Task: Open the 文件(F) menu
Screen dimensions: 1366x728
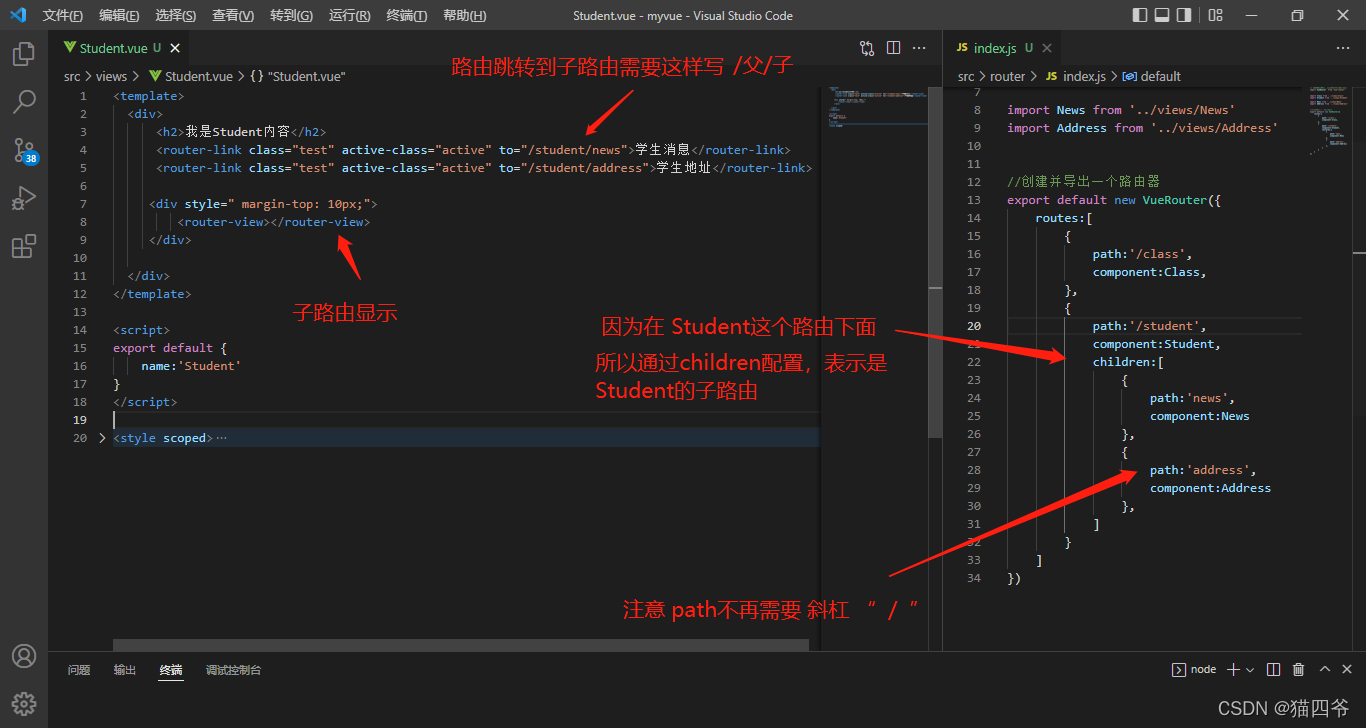Action: click(x=63, y=16)
